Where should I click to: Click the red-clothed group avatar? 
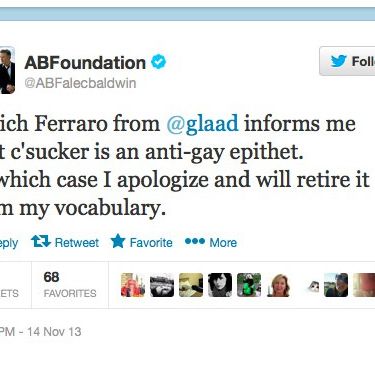tap(133, 285)
